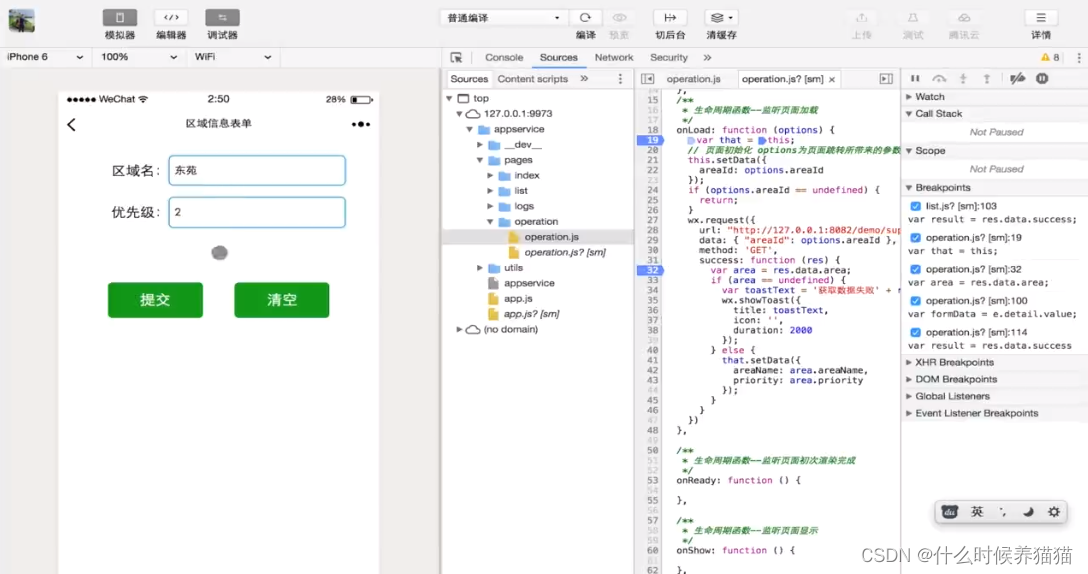Click the deactivate breakpoints icon
Image resolution: width=1088 pixels, height=574 pixels.
(x=1017, y=78)
